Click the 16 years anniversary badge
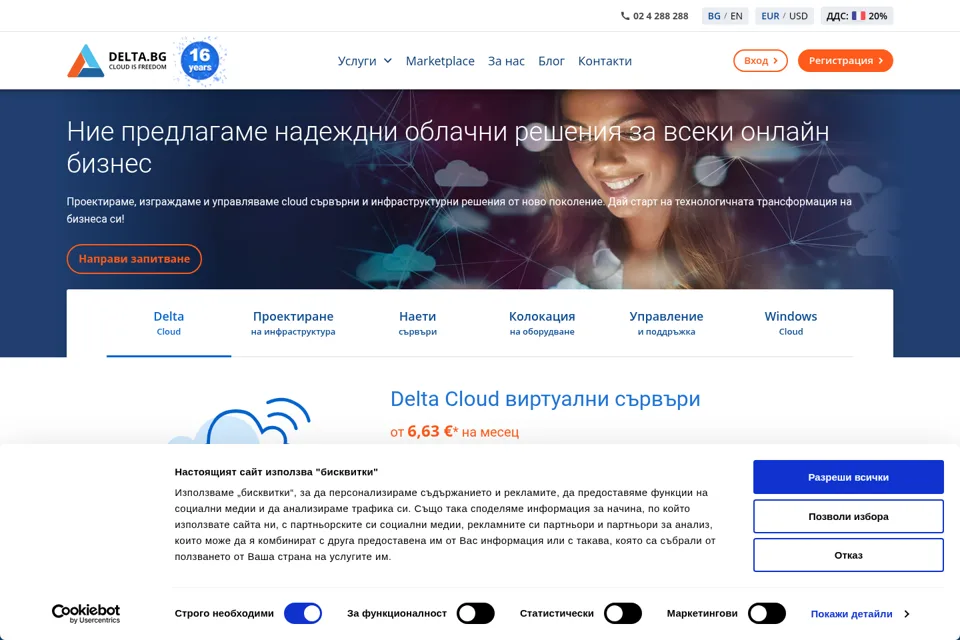Image resolution: width=960 pixels, height=640 pixels. click(200, 61)
